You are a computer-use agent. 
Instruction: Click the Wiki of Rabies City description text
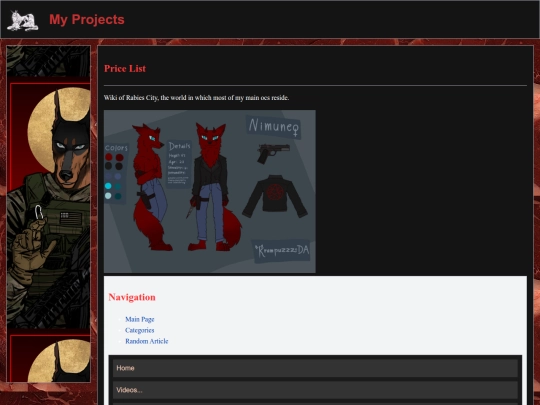tap(197, 98)
